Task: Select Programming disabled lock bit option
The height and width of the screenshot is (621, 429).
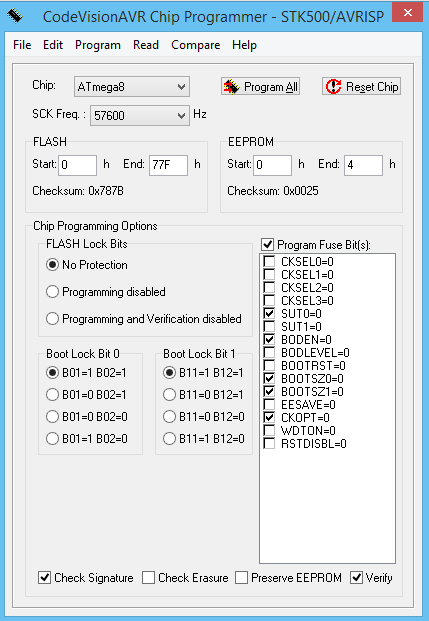Action: point(52,292)
